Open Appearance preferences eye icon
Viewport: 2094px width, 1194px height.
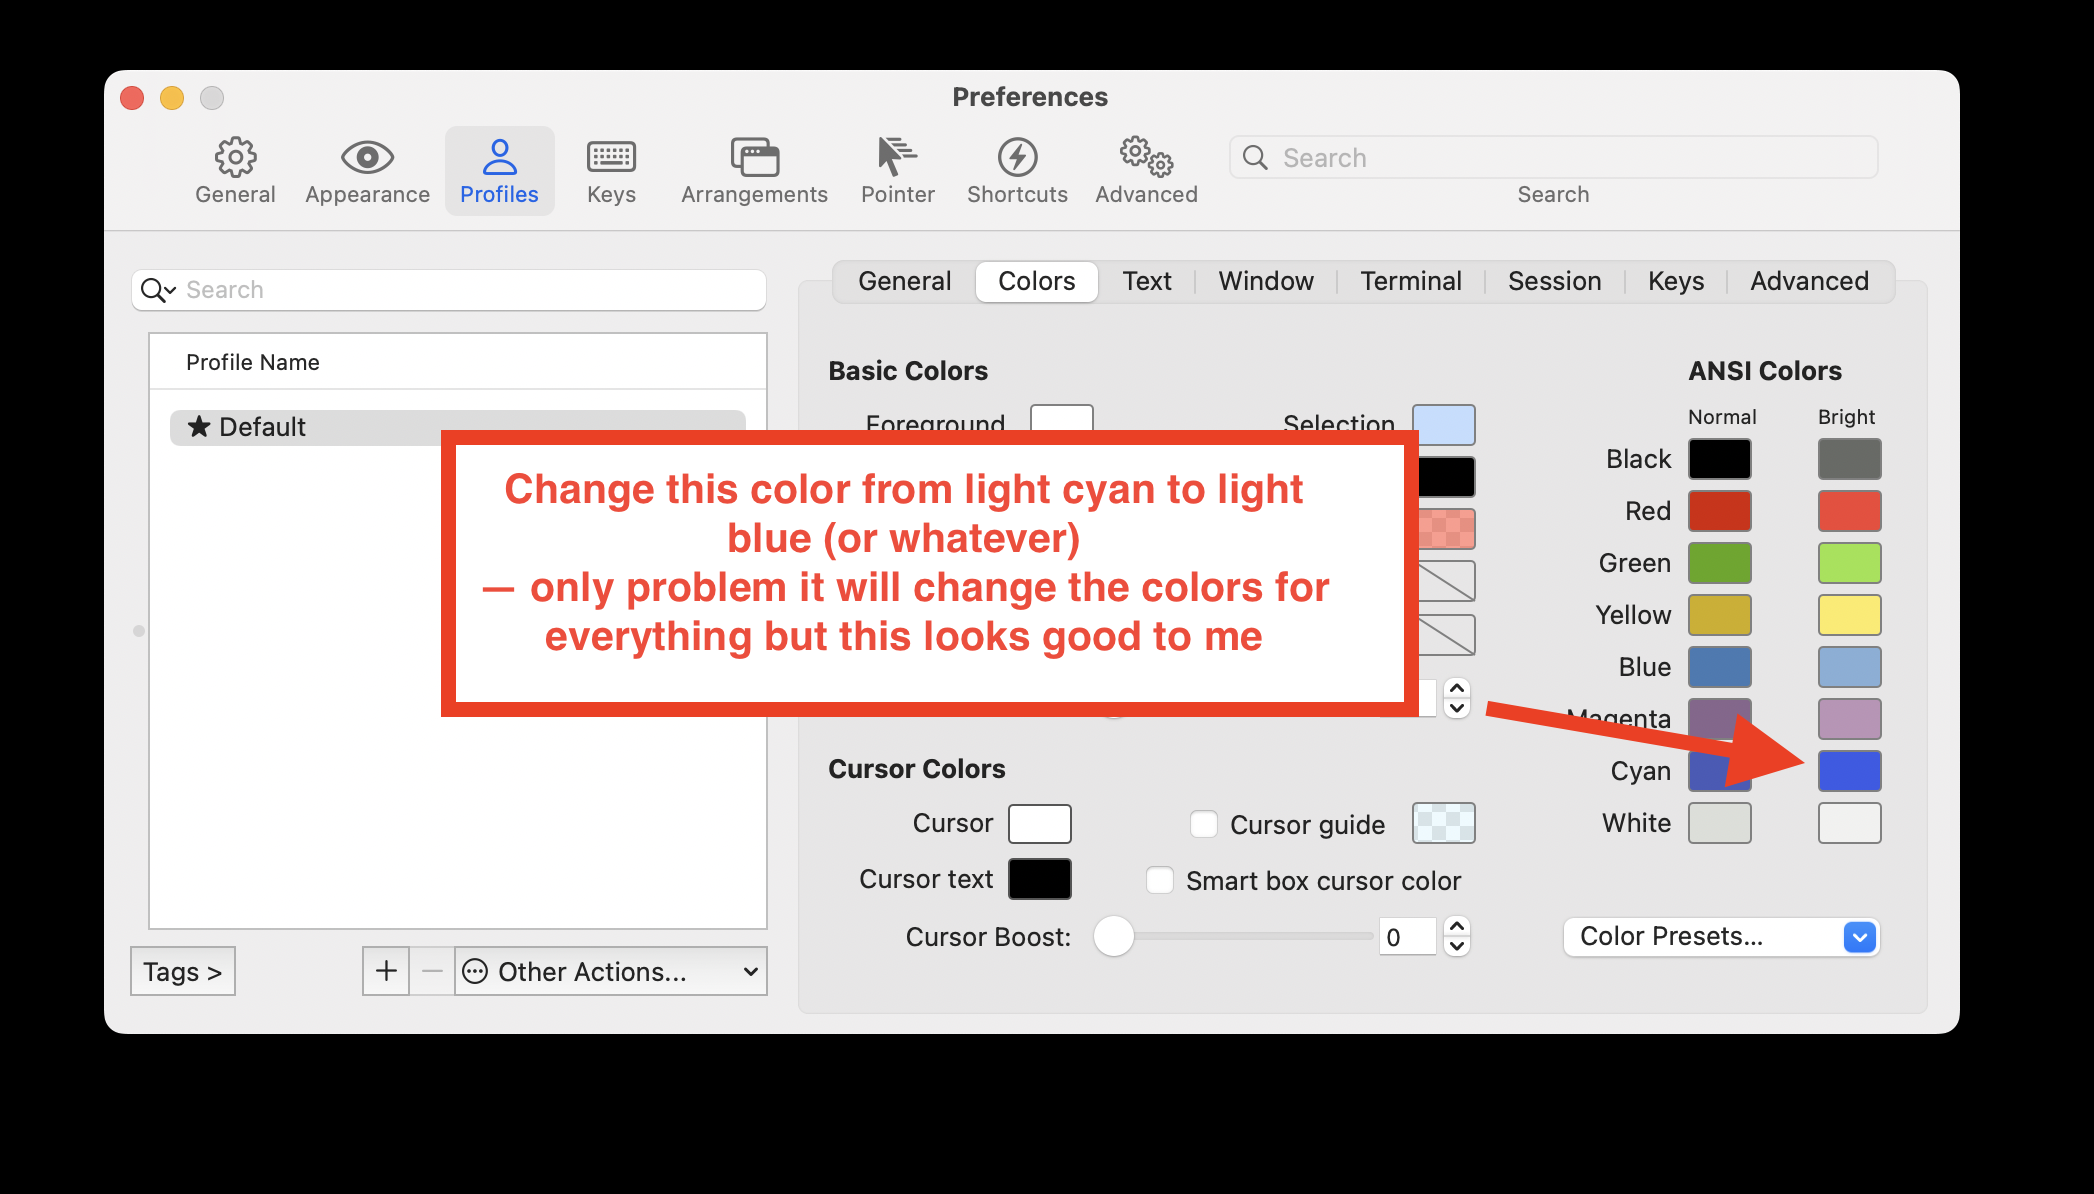point(367,157)
